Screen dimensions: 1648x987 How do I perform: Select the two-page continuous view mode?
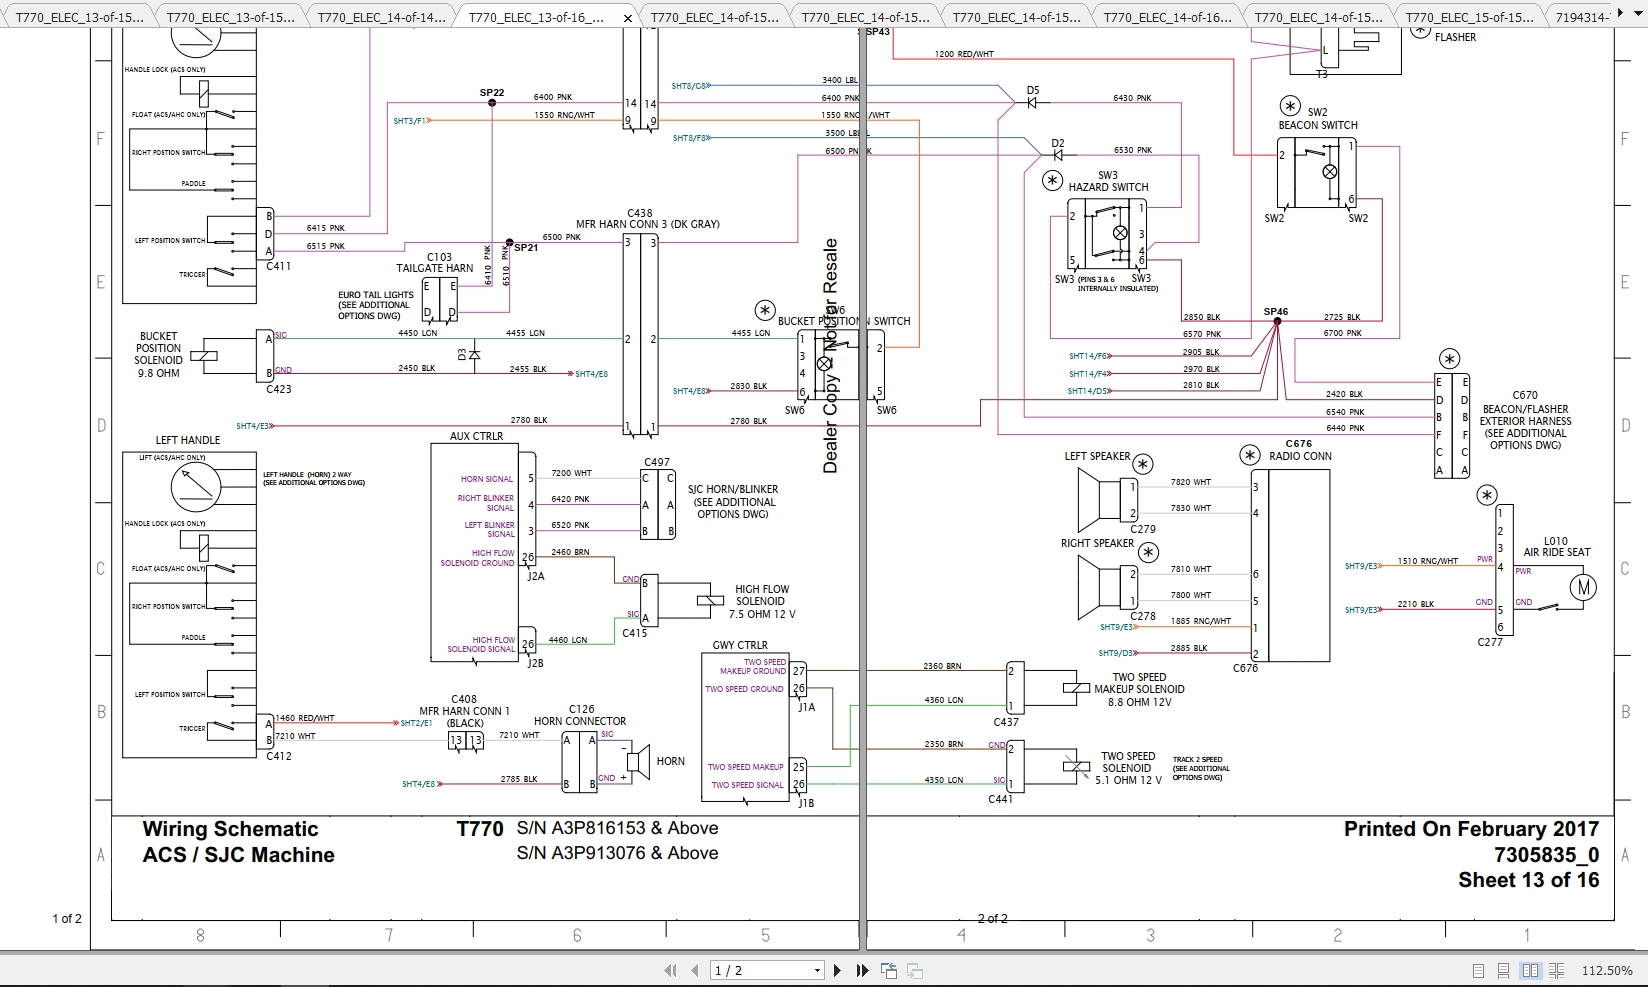[x=1557, y=970]
